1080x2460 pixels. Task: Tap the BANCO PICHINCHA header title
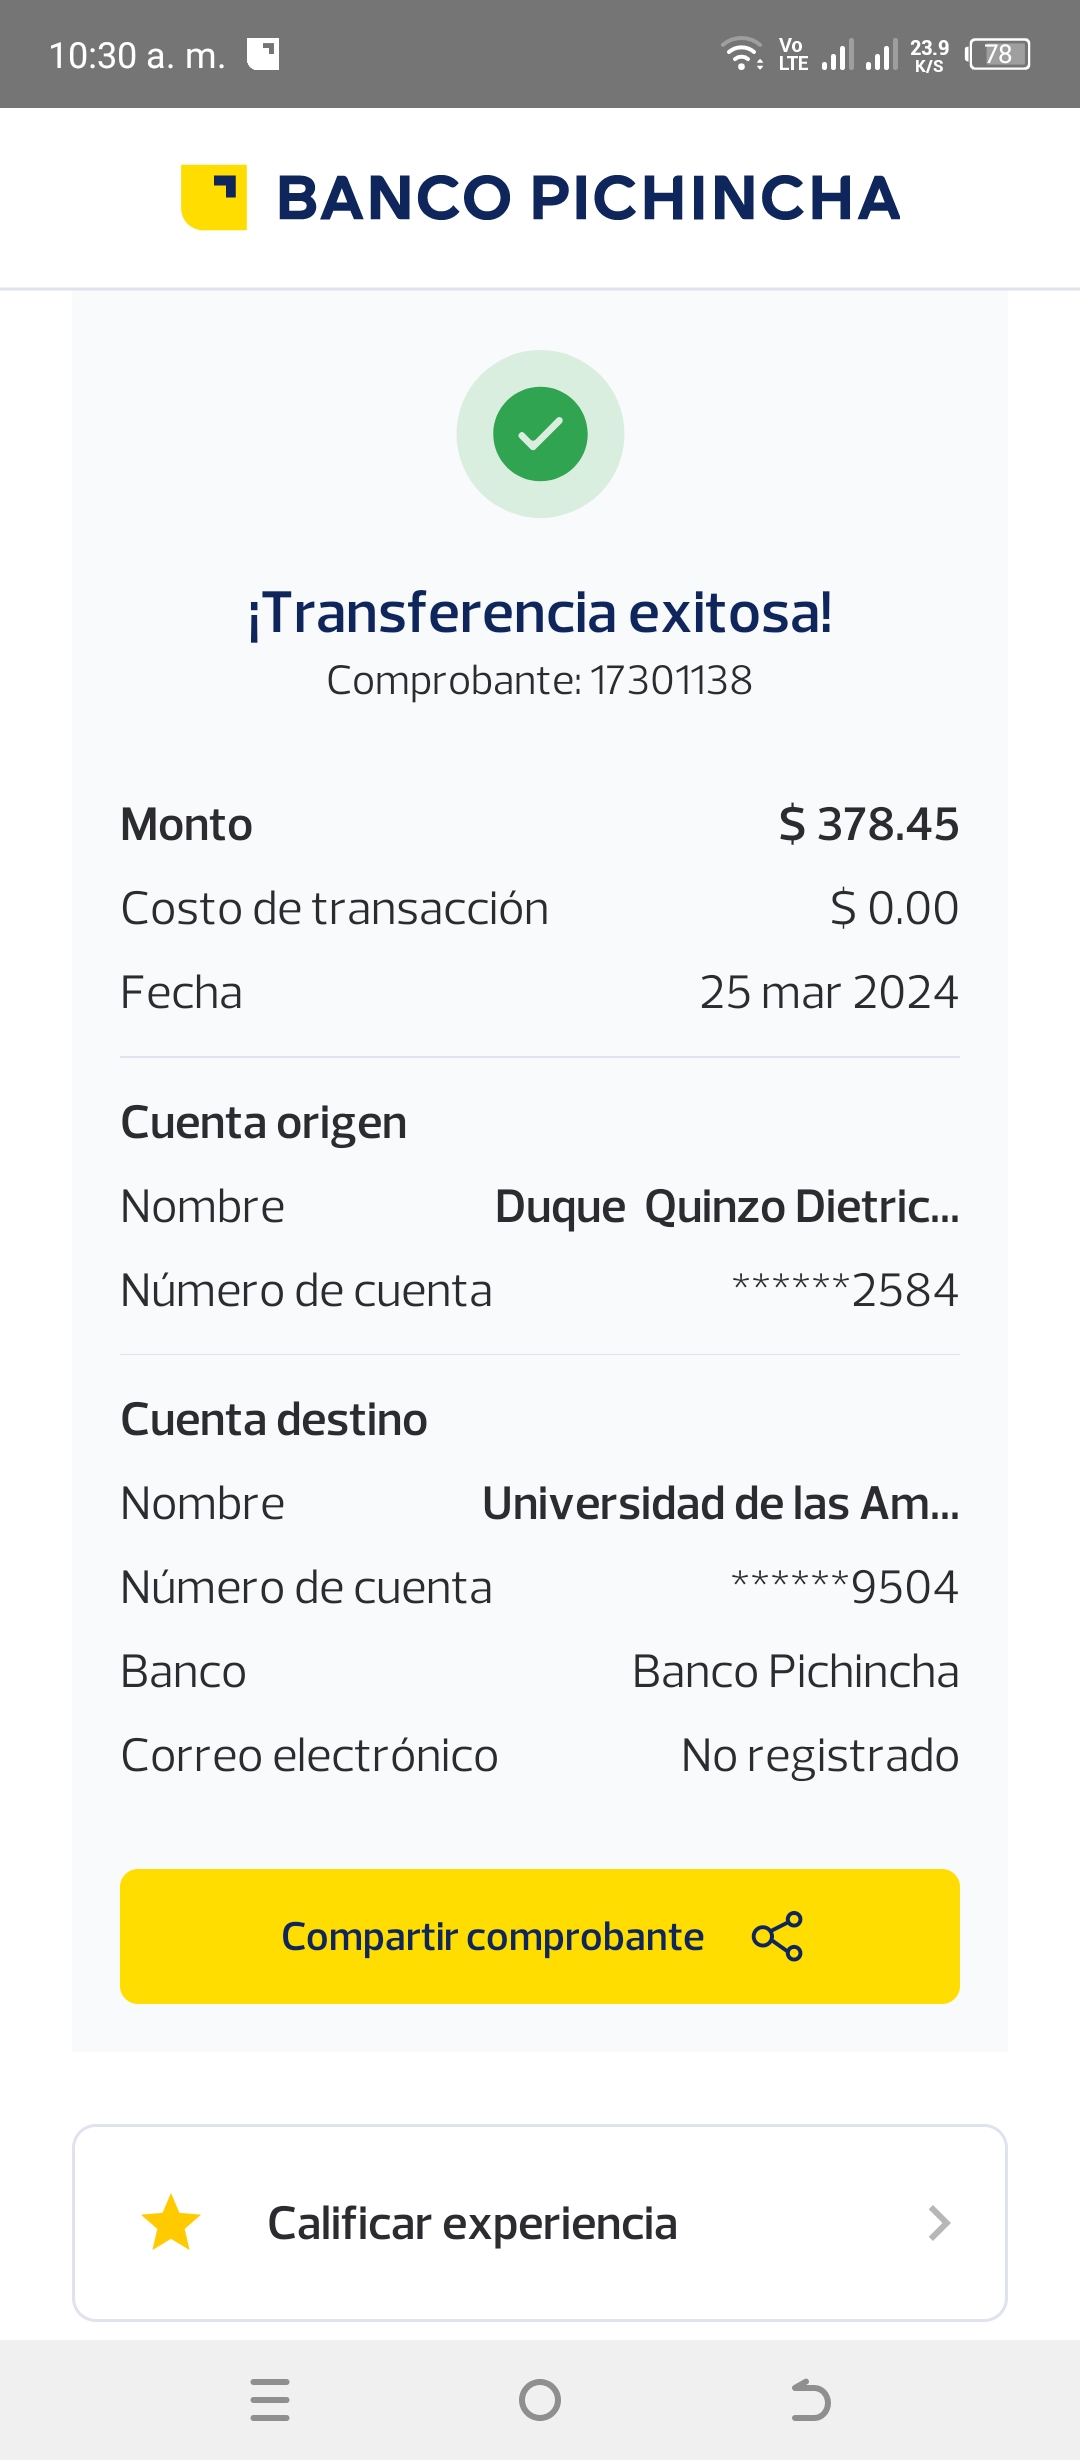pyautogui.click(x=588, y=198)
